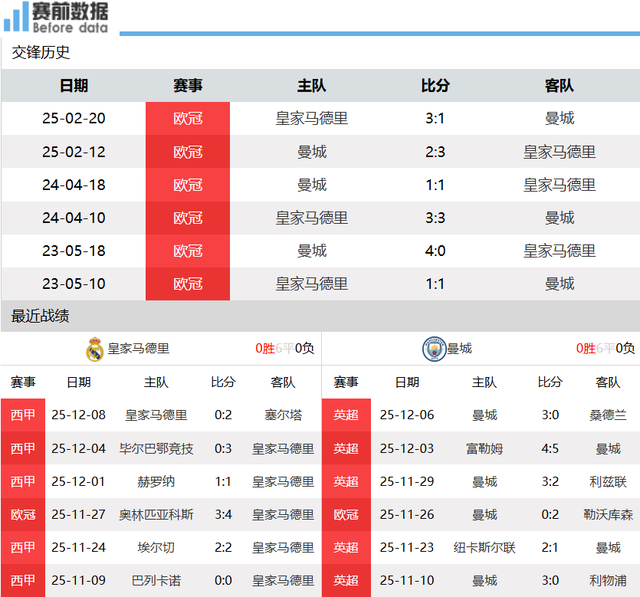Click the date 23-05-10 in 交锋历史

coord(74,284)
